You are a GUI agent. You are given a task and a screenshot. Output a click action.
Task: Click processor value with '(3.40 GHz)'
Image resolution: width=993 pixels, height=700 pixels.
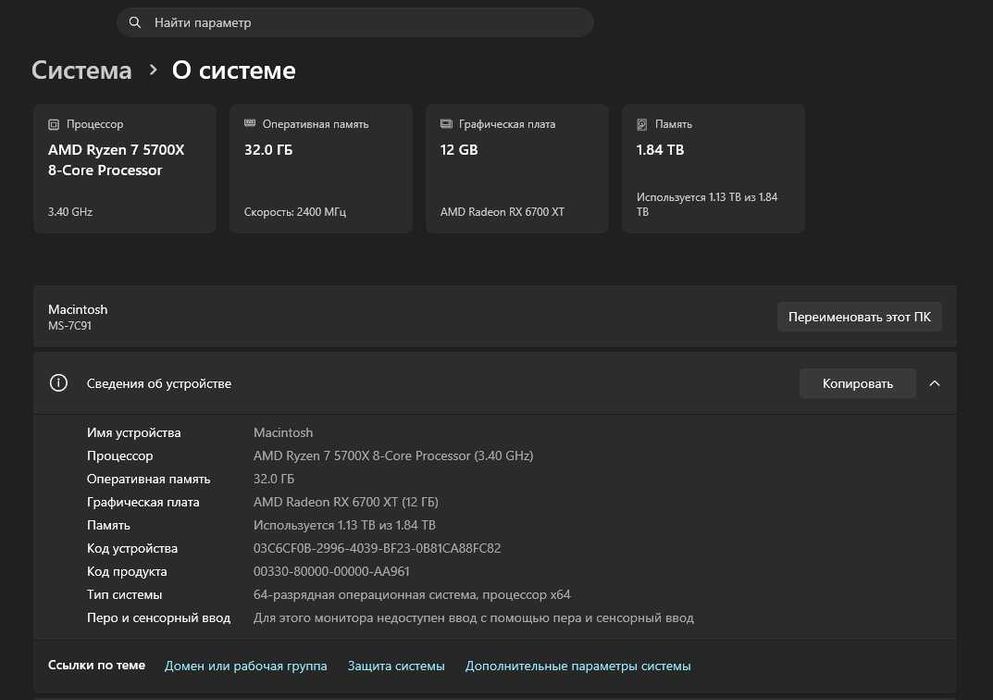pyautogui.click(x=393, y=455)
